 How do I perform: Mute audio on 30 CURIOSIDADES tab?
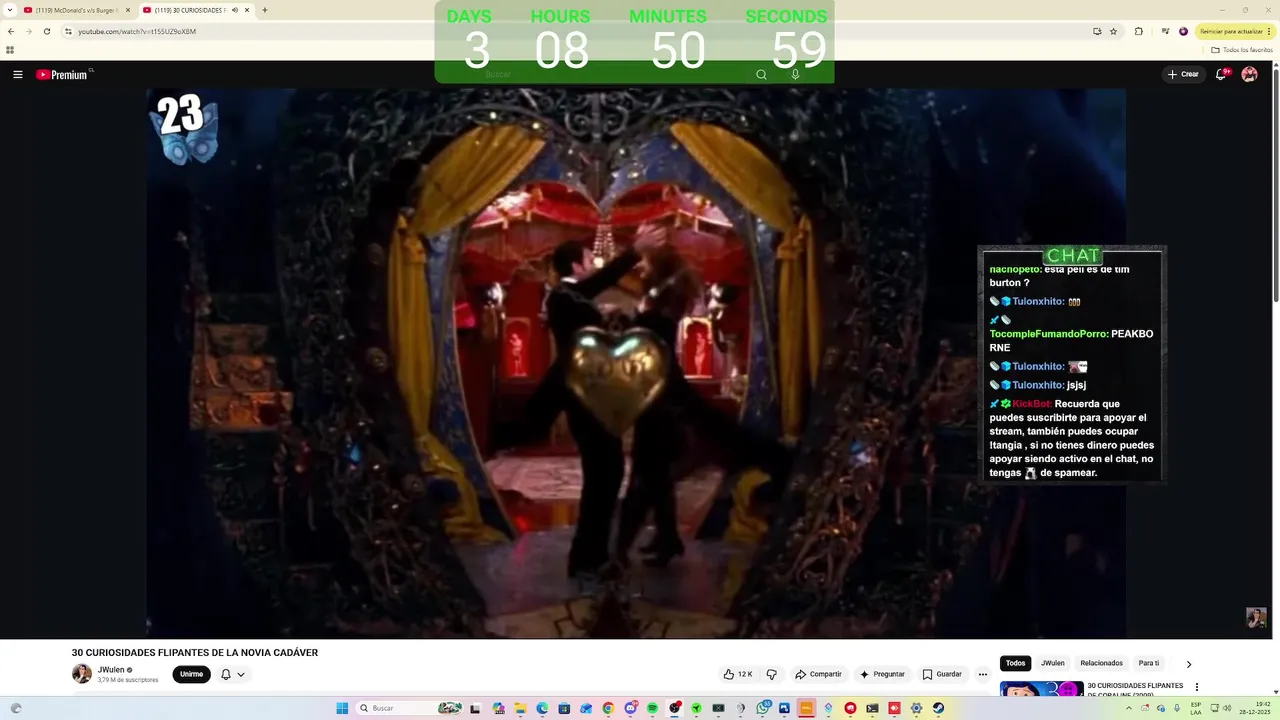tap(235, 10)
